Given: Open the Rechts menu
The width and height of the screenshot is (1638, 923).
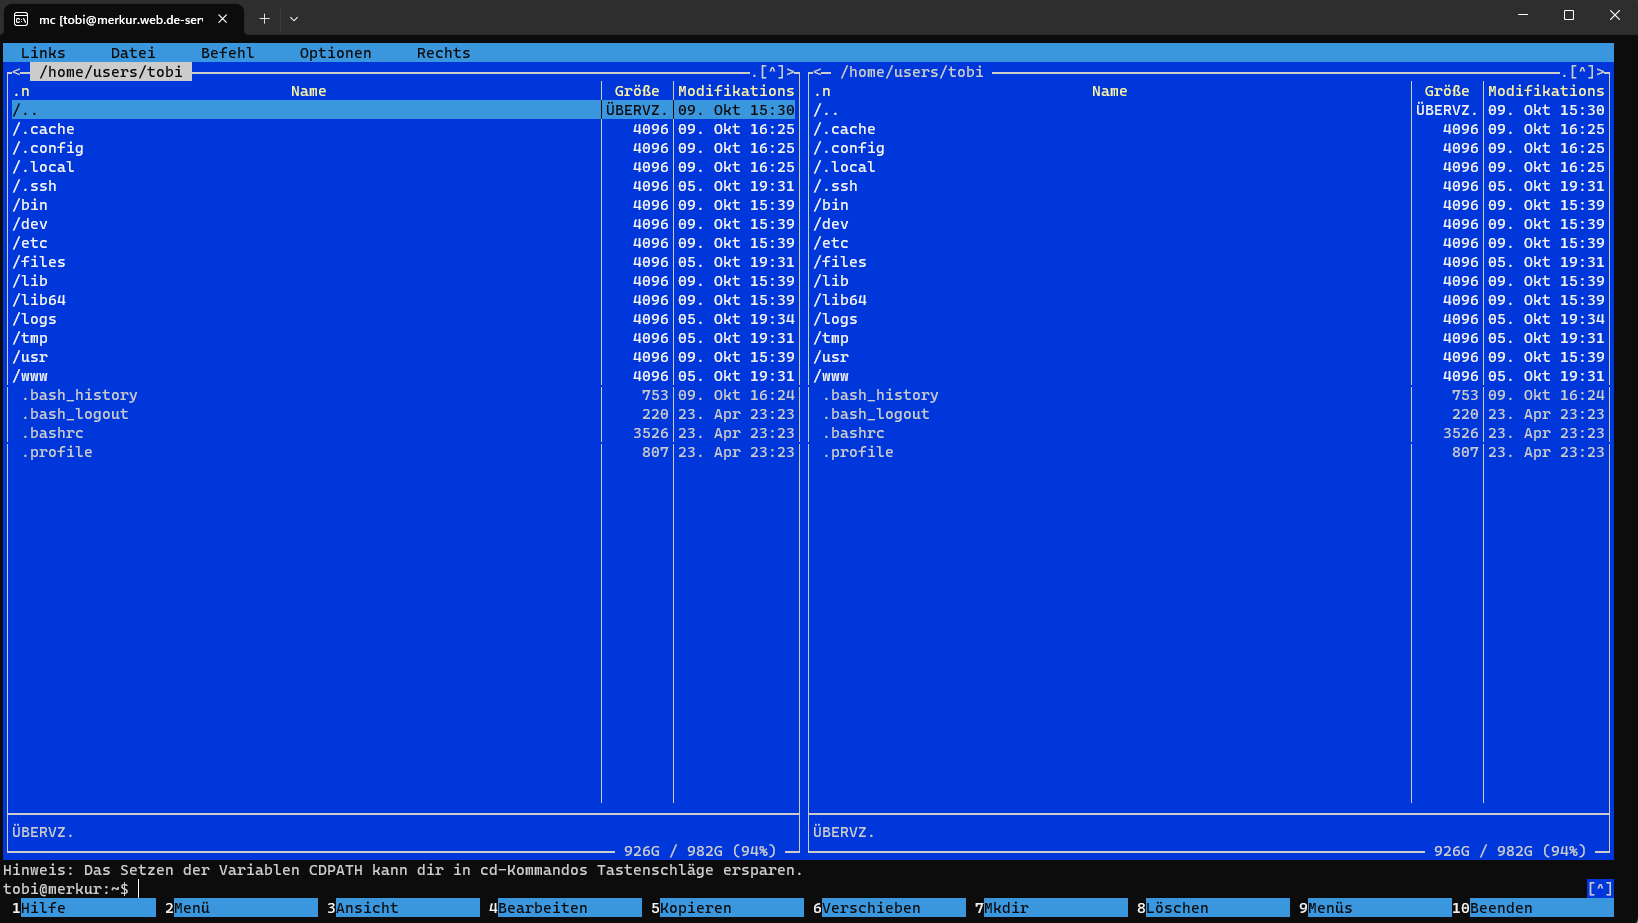Looking at the screenshot, I should coord(443,53).
